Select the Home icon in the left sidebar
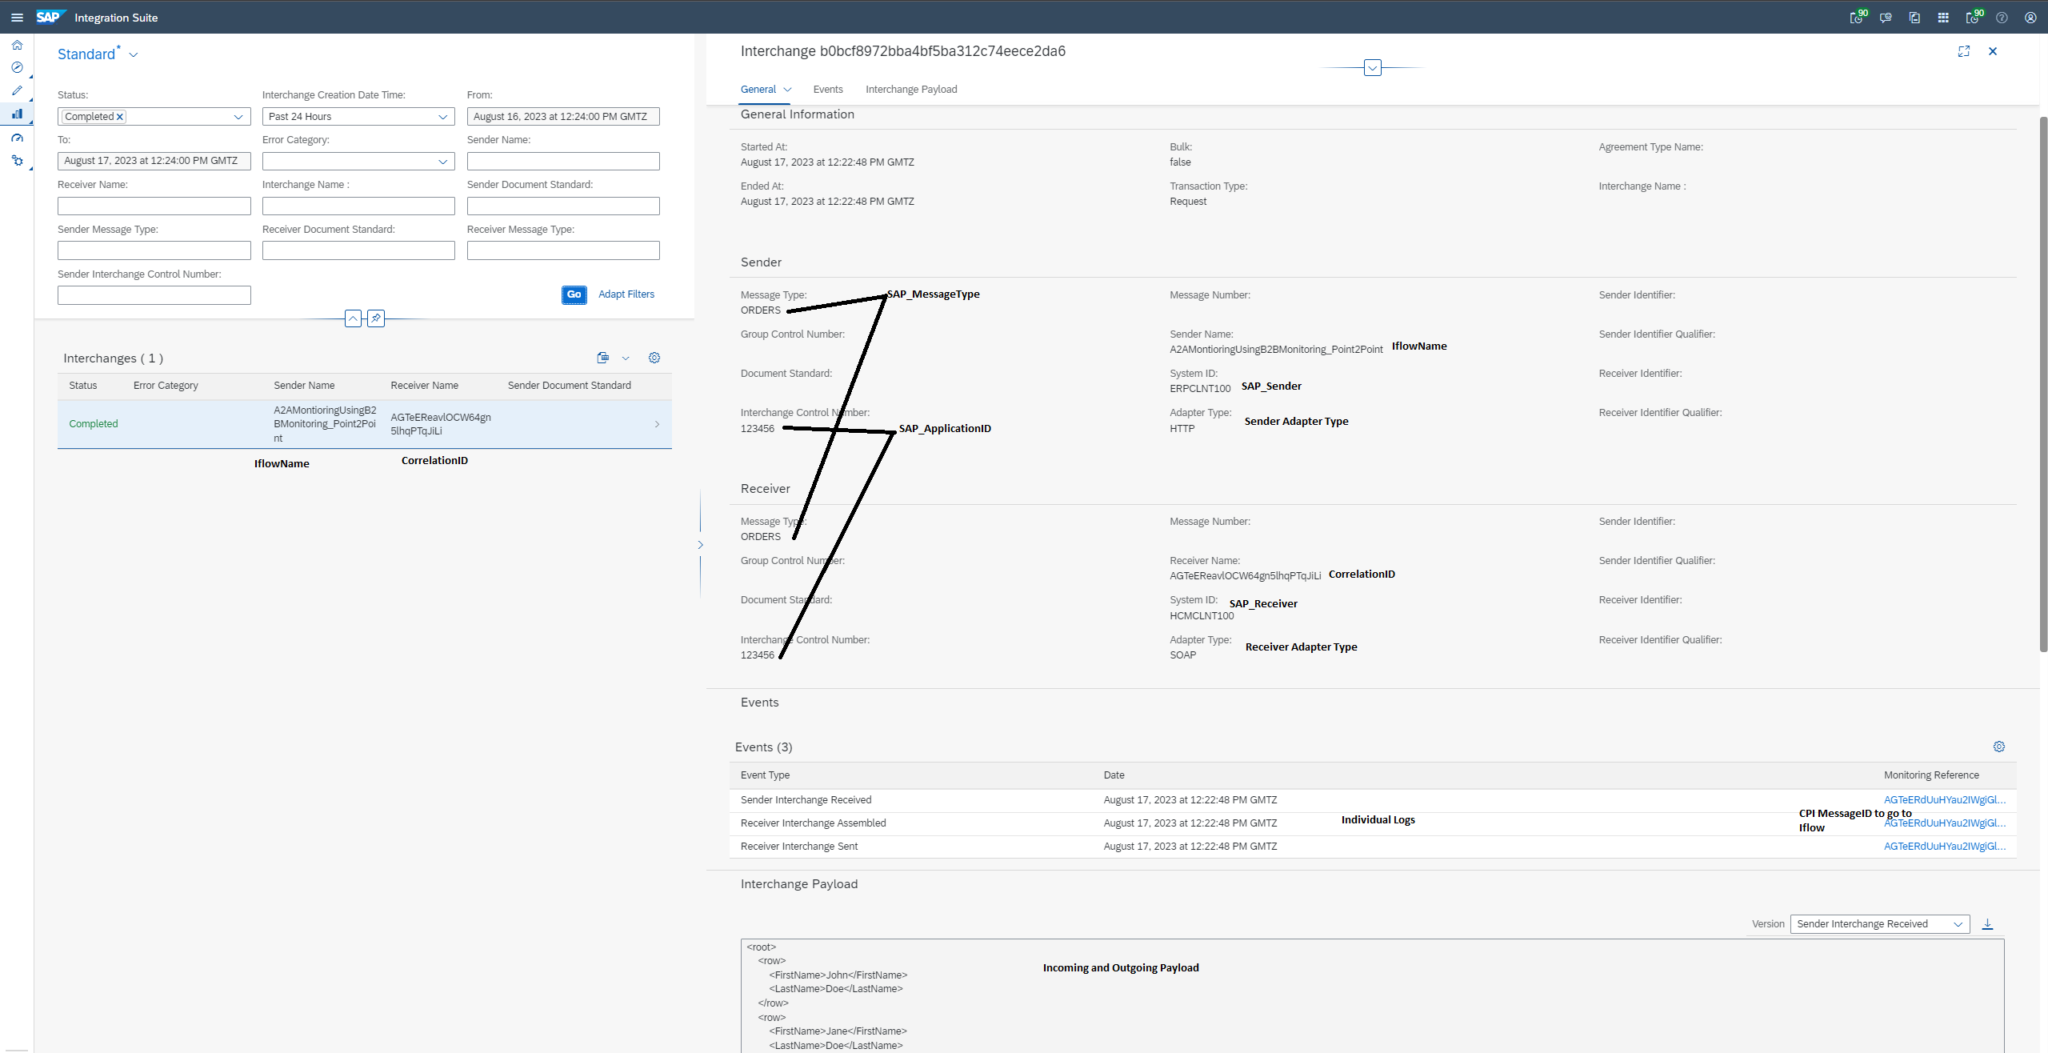The width and height of the screenshot is (2048, 1053). (16, 45)
